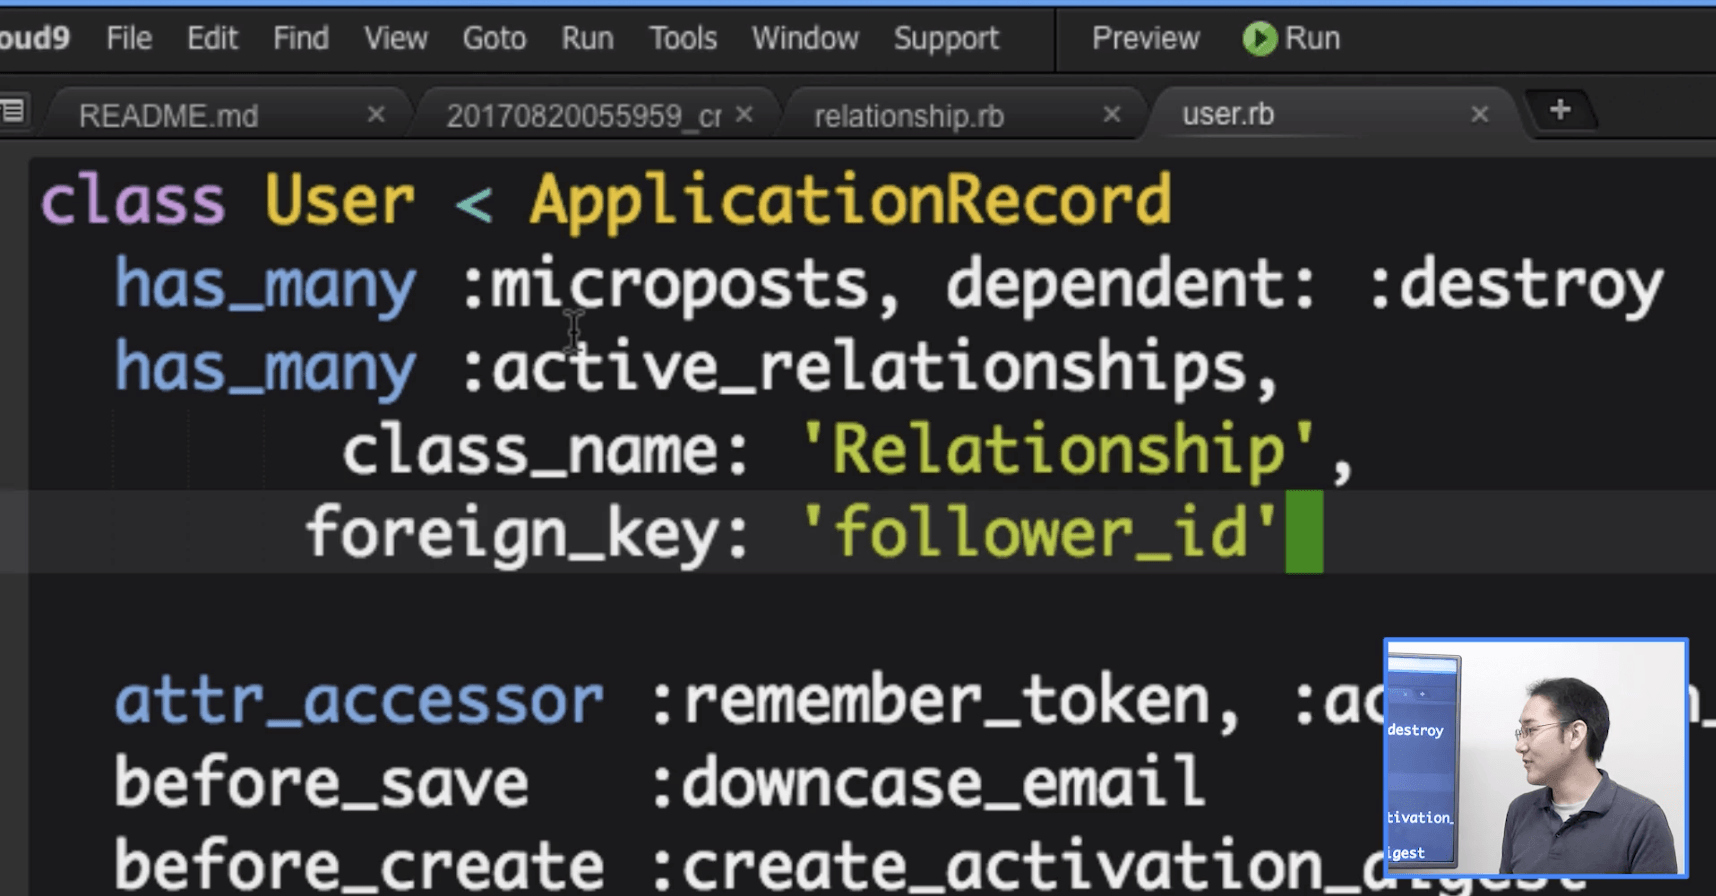Click on the class_name: key
The height and width of the screenshot is (896, 1716).
click(546, 452)
